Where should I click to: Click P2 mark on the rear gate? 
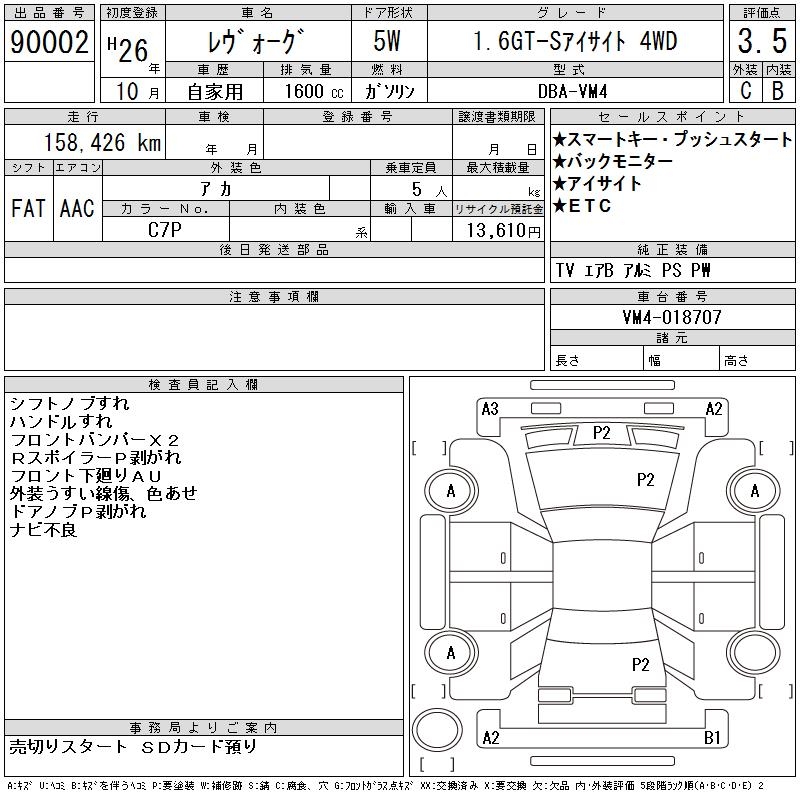click(641, 665)
